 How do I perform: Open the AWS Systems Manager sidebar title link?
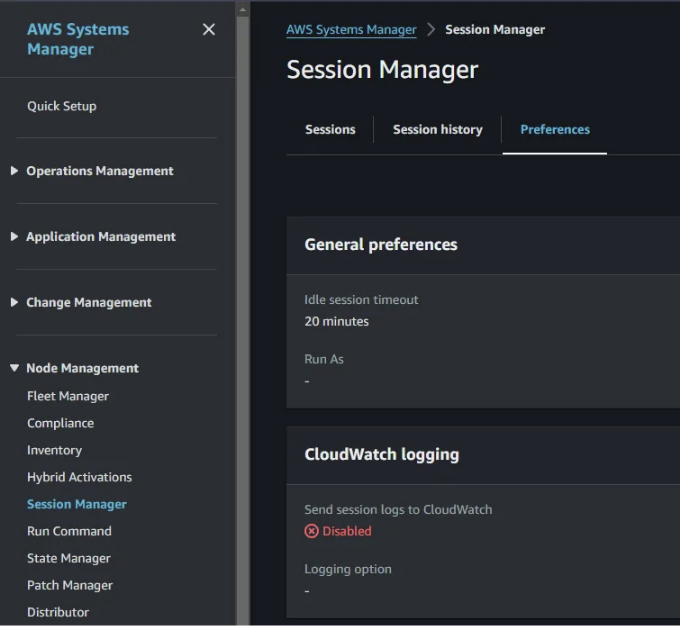[x=78, y=39]
